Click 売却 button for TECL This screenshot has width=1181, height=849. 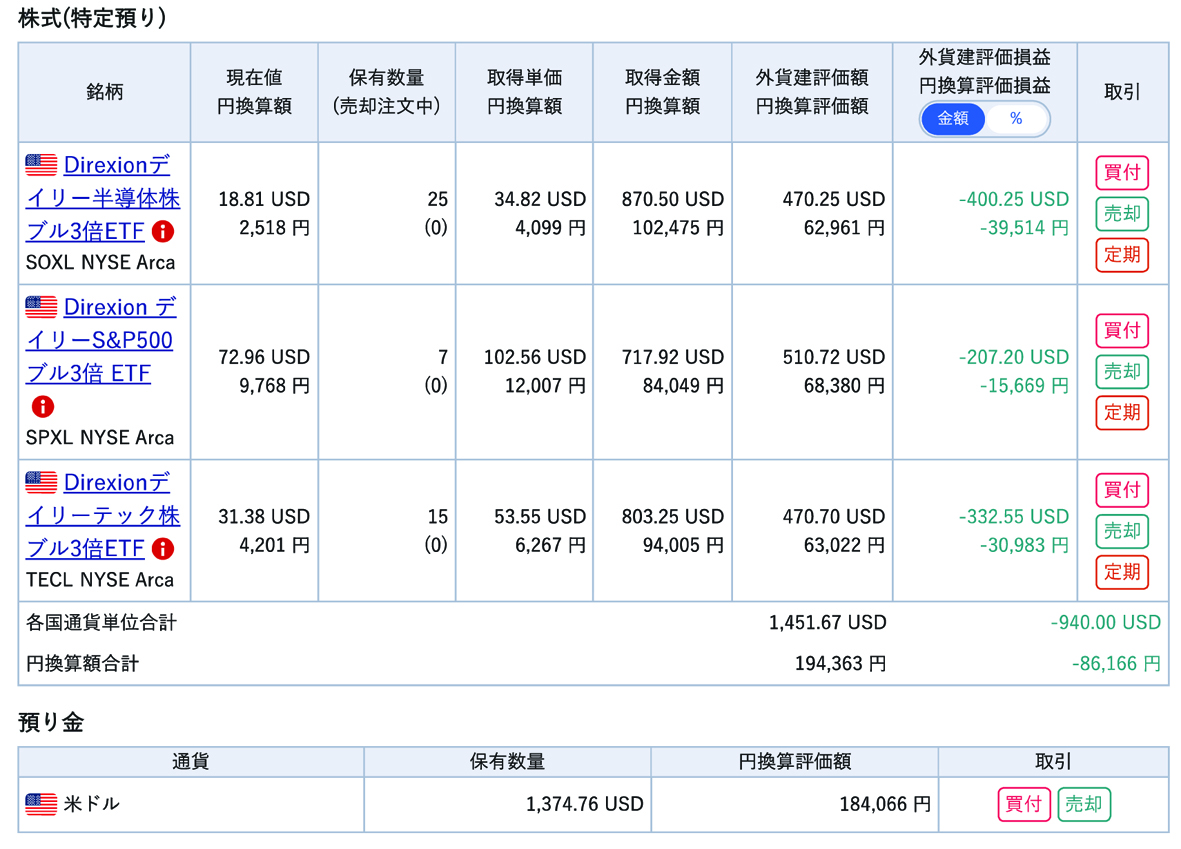coord(1121,530)
